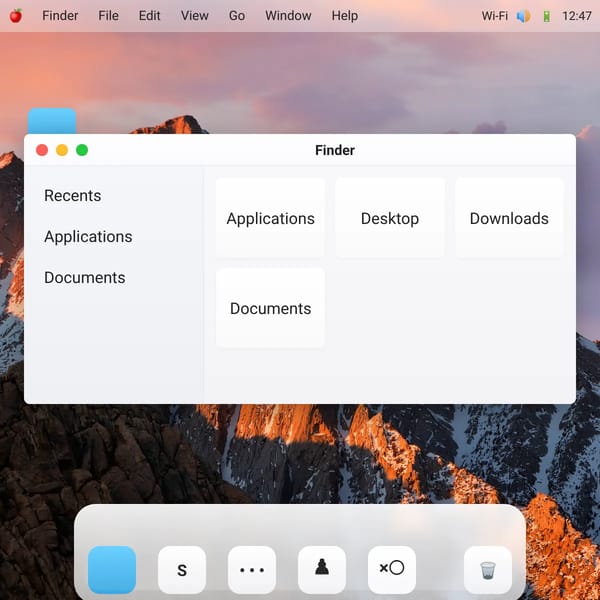Click the blue Finder icon in dock
Image resolution: width=600 pixels, height=600 pixels.
pos(112,570)
